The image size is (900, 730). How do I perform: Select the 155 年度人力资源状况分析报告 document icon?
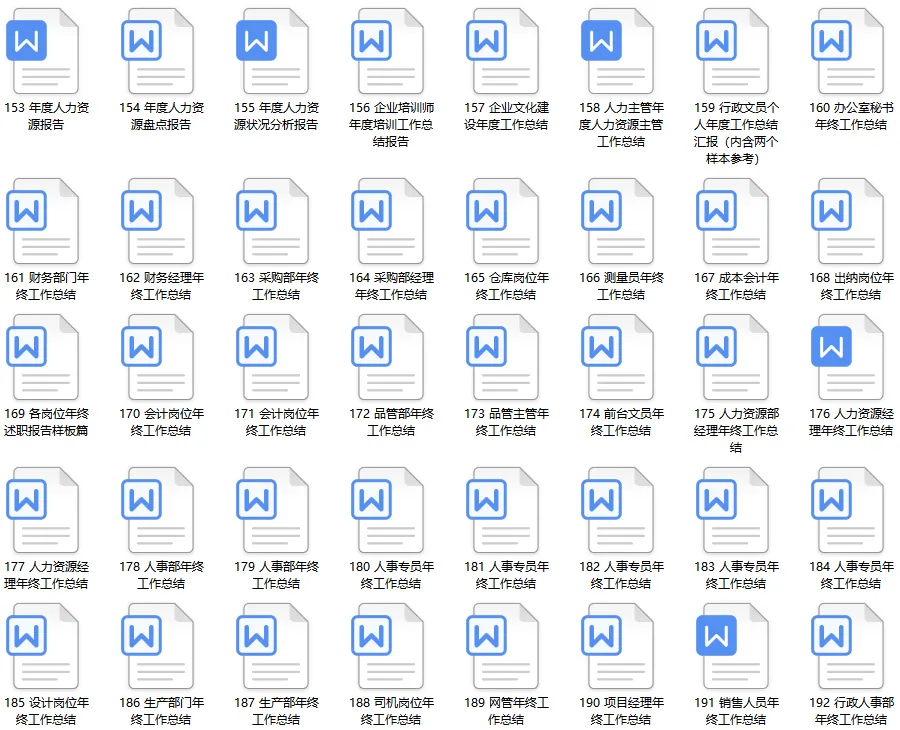[273, 51]
